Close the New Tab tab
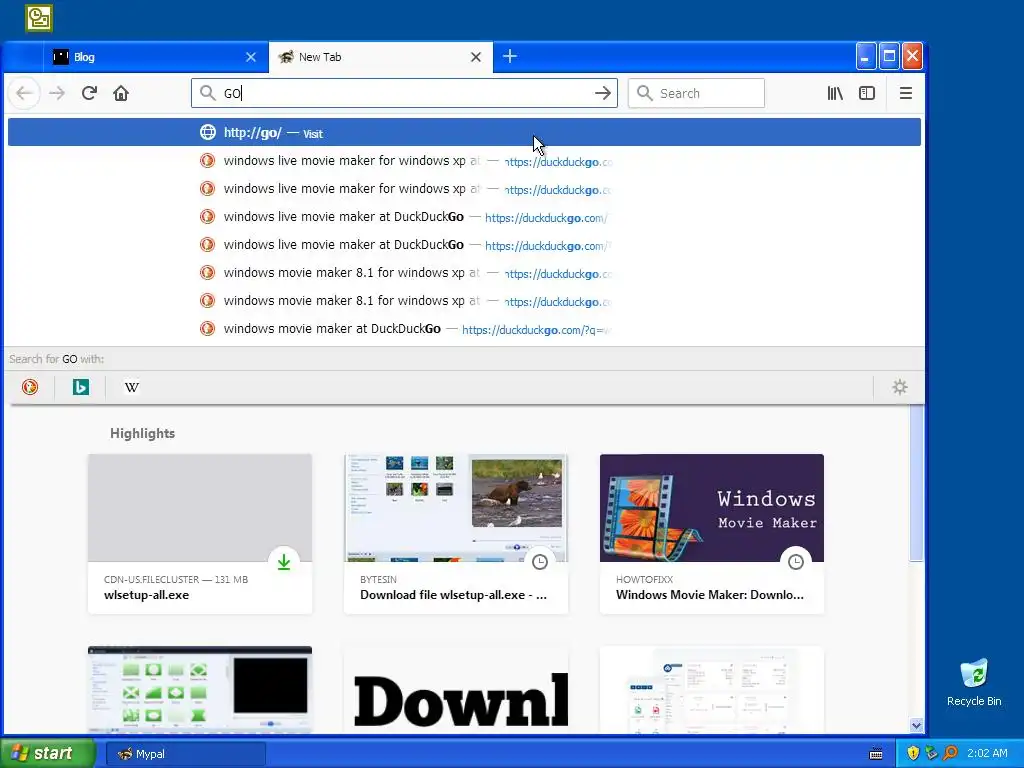This screenshot has height=768, width=1024. [x=476, y=57]
